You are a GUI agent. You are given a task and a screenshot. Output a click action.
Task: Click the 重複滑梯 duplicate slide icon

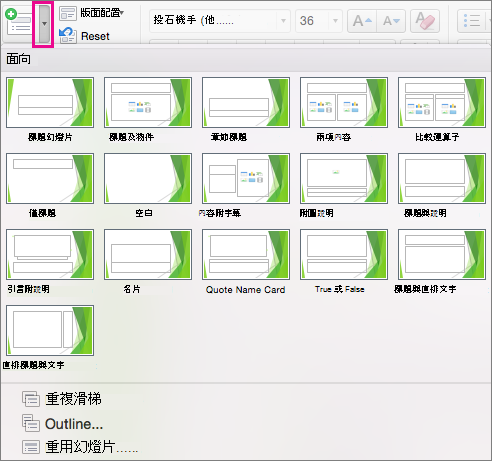31,399
